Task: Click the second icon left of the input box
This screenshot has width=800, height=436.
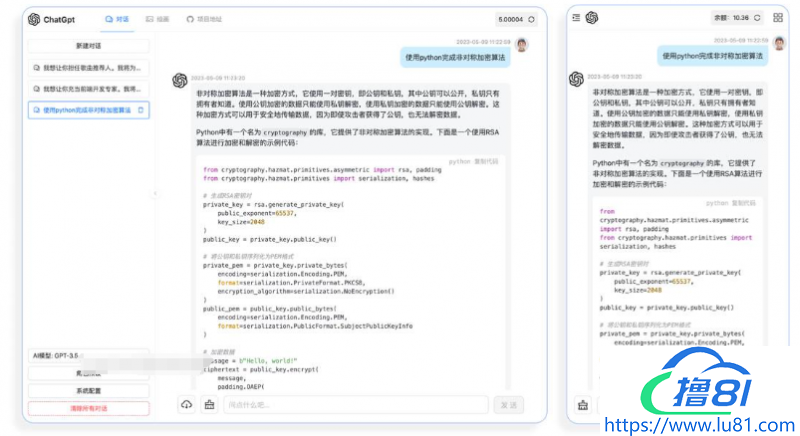Action: coord(209,404)
